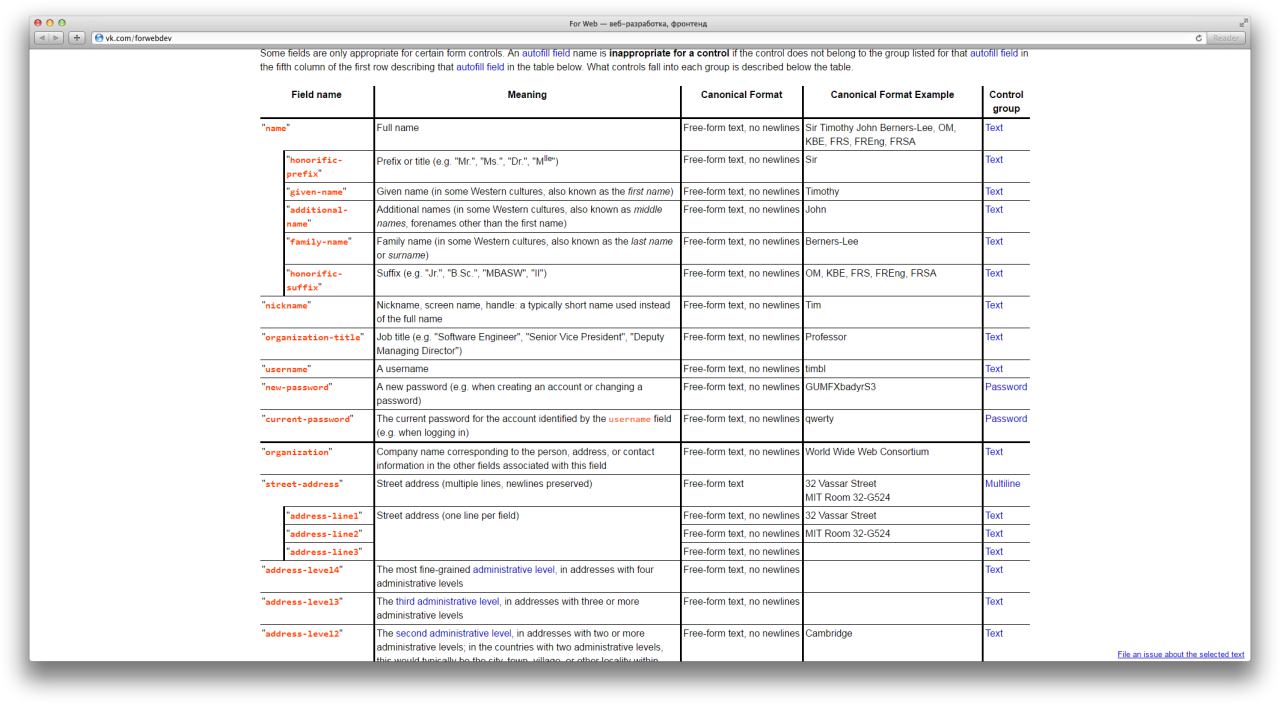This screenshot has height=704, width=1280.
Task: Click the plus add-bookmark button
Action: click(79, 37)
